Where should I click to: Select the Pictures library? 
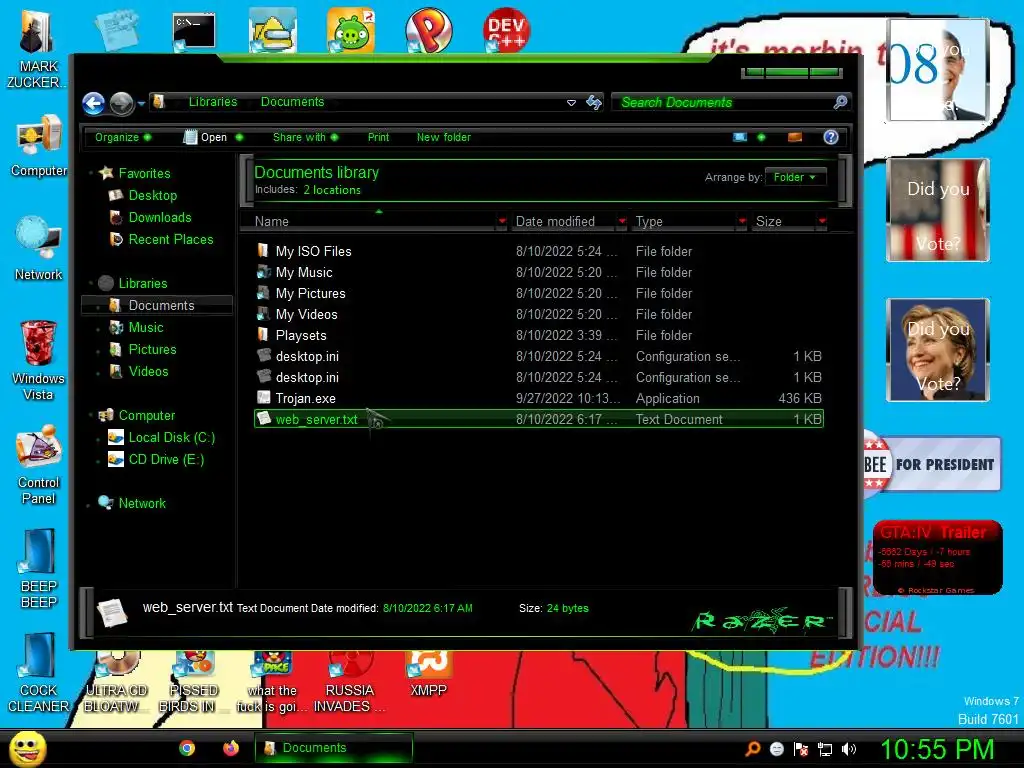152,349
